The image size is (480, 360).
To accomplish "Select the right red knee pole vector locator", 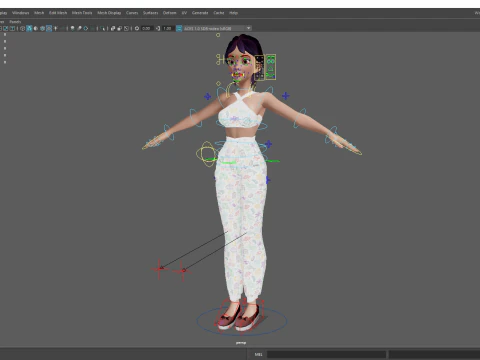I will (182, 271).
